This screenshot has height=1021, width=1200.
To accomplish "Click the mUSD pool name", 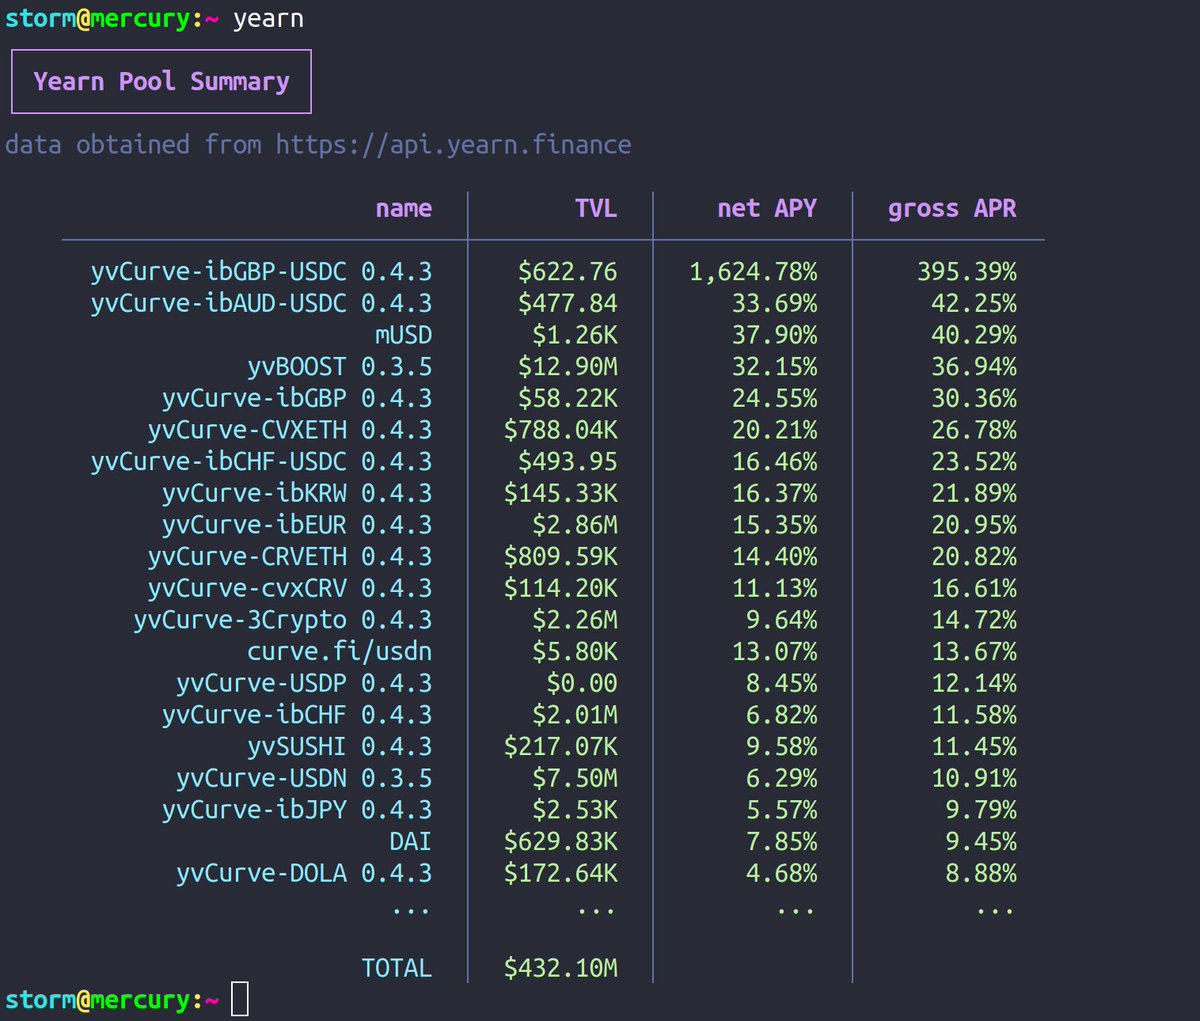I will click(x=404, y=335).
